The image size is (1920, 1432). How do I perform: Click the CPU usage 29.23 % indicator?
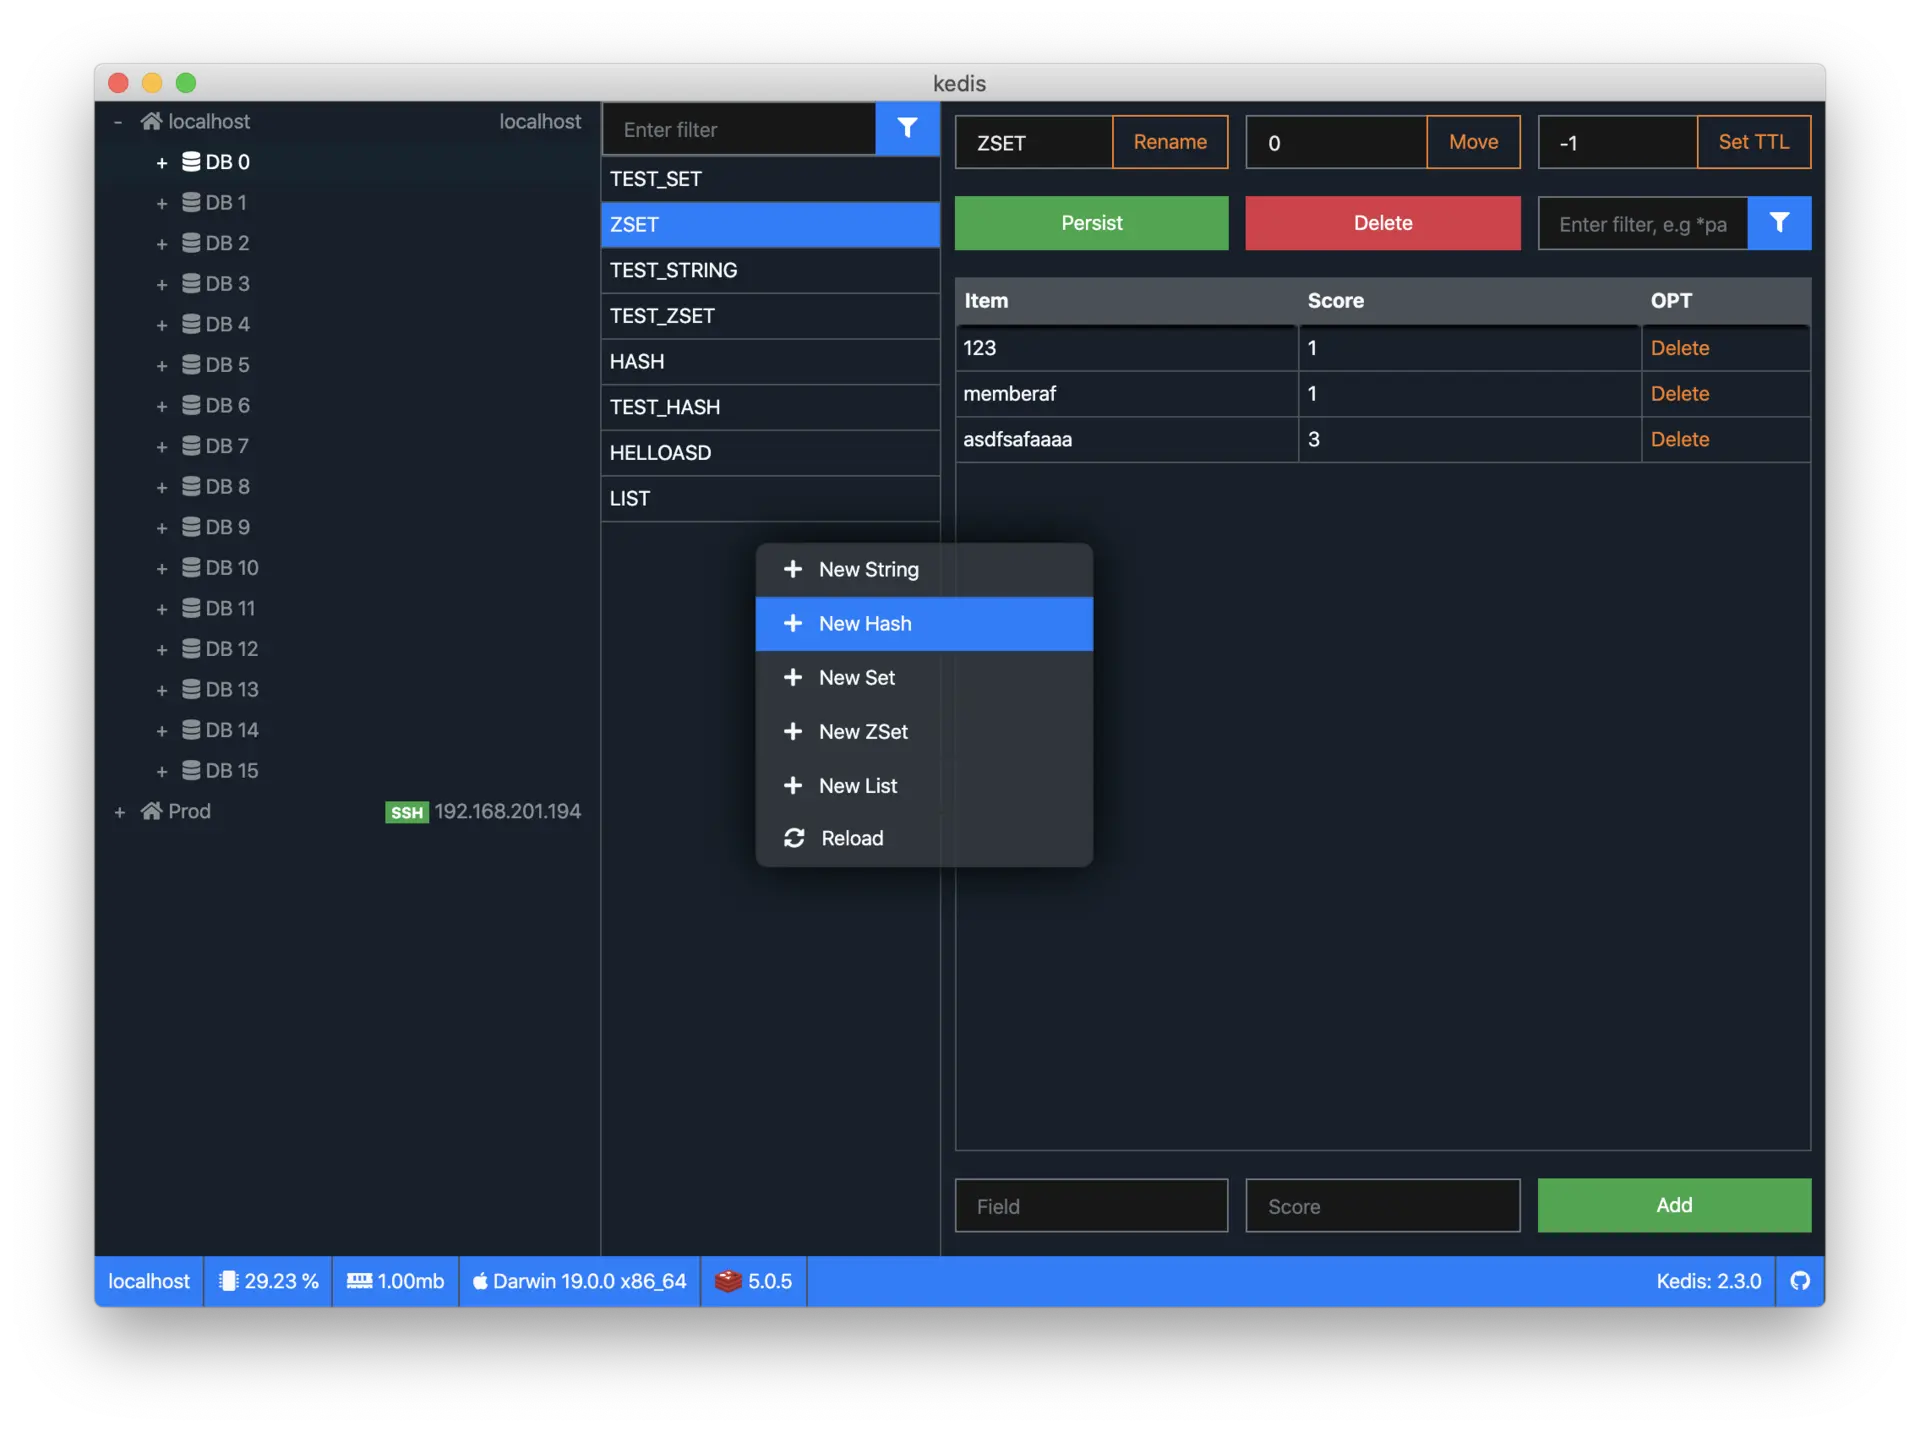point(268,1281)
